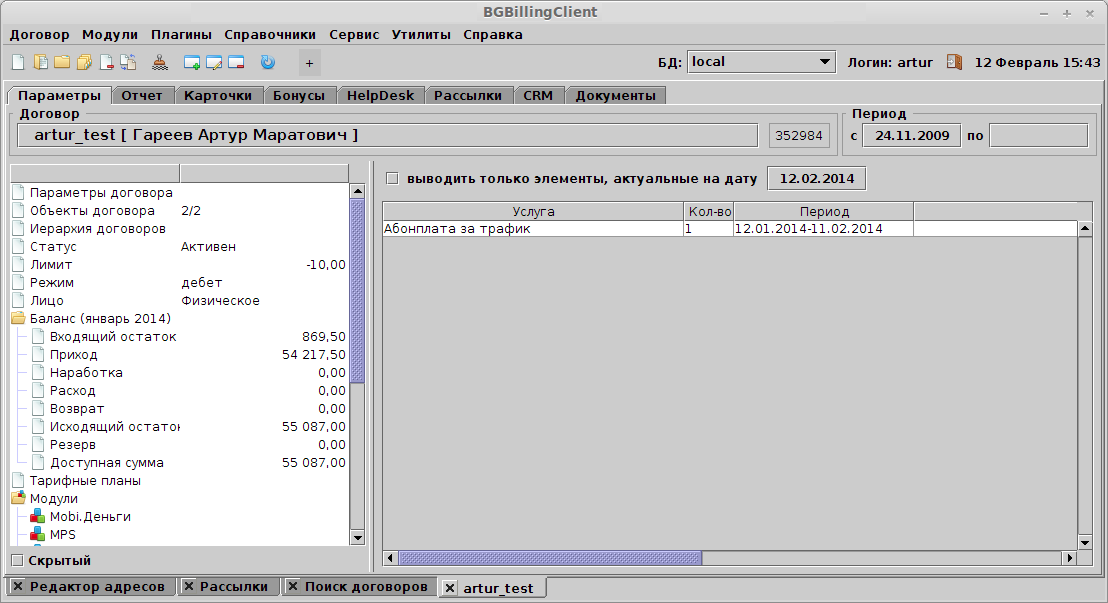Click the window with green plus icon
1108x603 pixels.
pyautogui.click(x=192, y=62)
